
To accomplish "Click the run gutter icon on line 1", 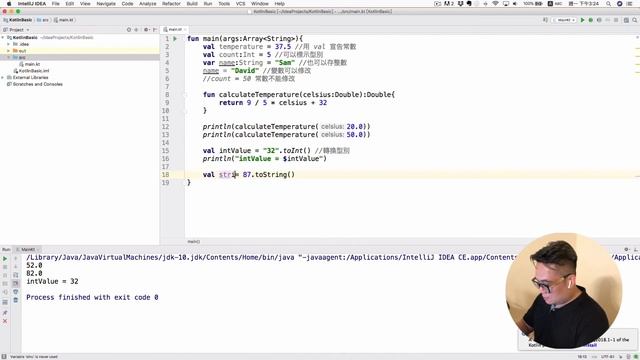I will pyautogui.click(x=175, y=39).
